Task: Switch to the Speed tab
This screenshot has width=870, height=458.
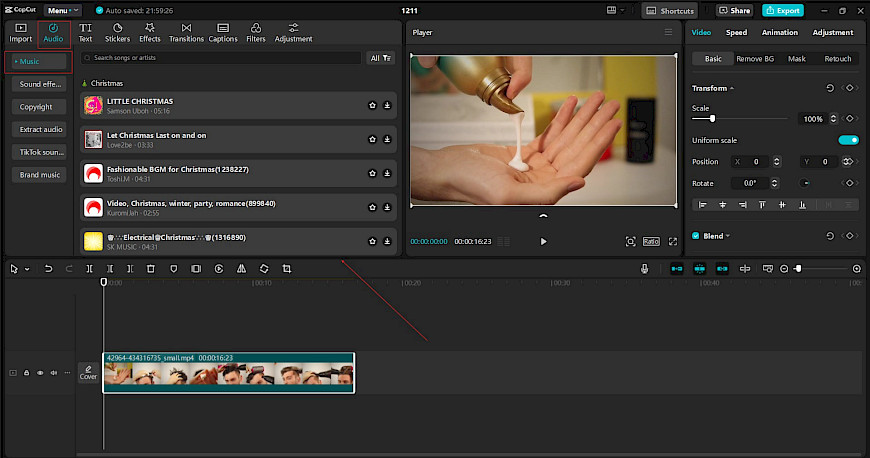Action: coord(736,32)
